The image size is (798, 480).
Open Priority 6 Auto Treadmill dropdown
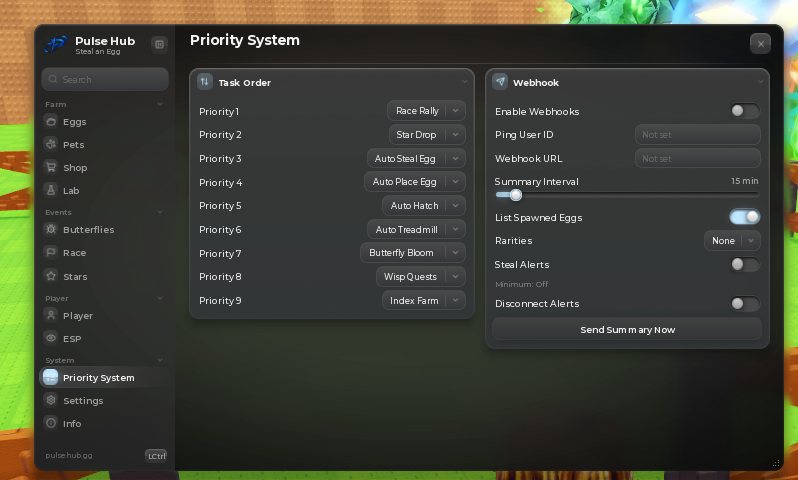[x=416, y=229]
